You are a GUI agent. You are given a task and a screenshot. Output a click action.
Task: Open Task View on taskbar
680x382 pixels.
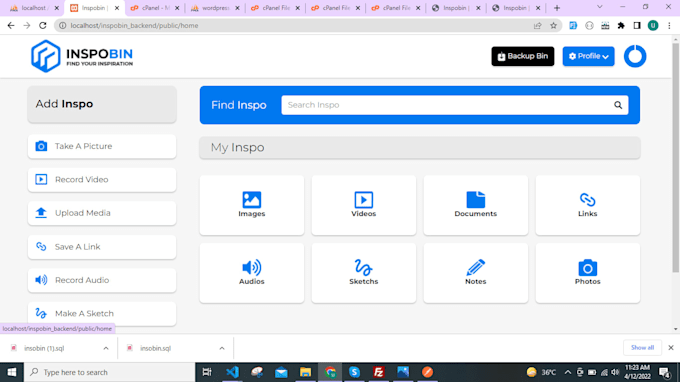[207, 372]
